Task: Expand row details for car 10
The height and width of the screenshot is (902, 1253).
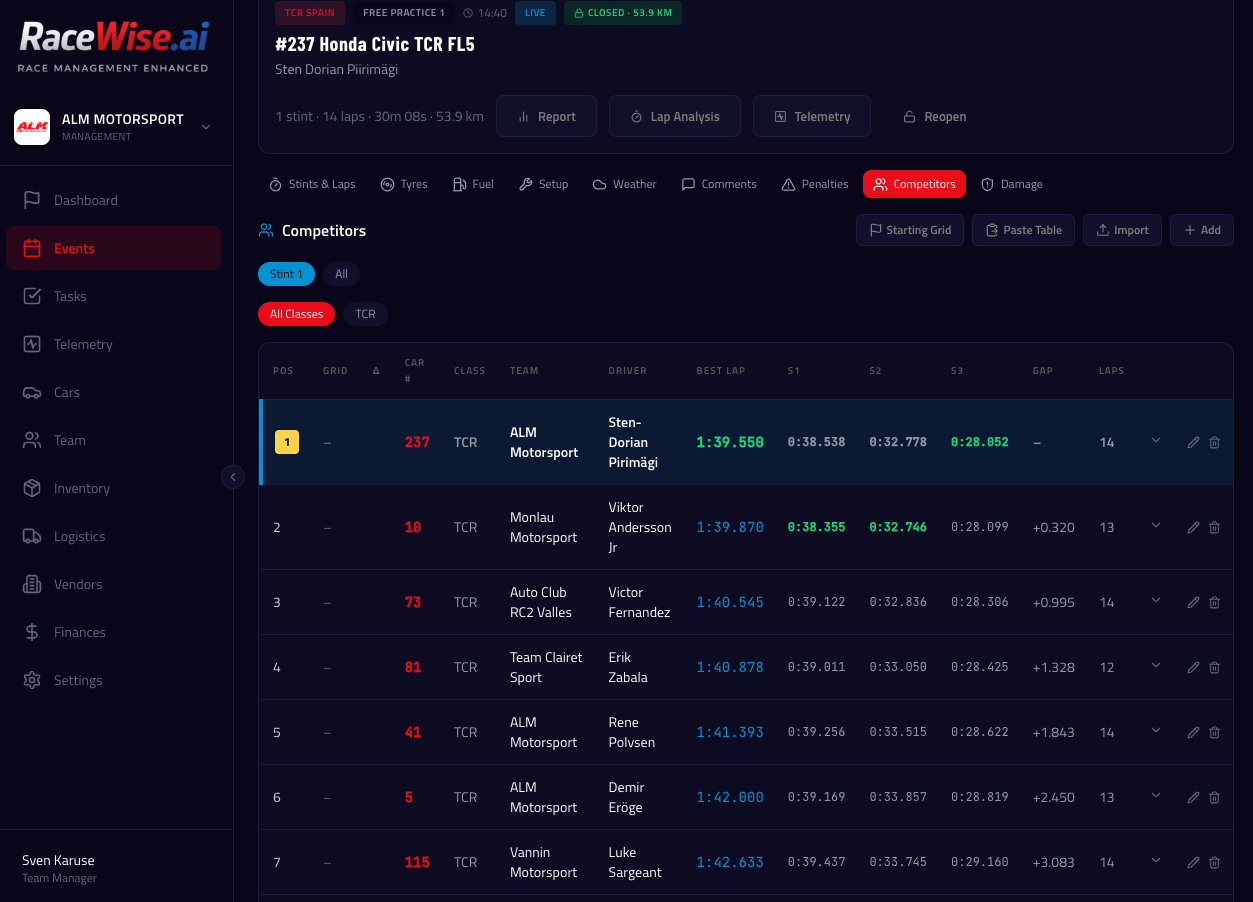Action: pos(1156,526)
